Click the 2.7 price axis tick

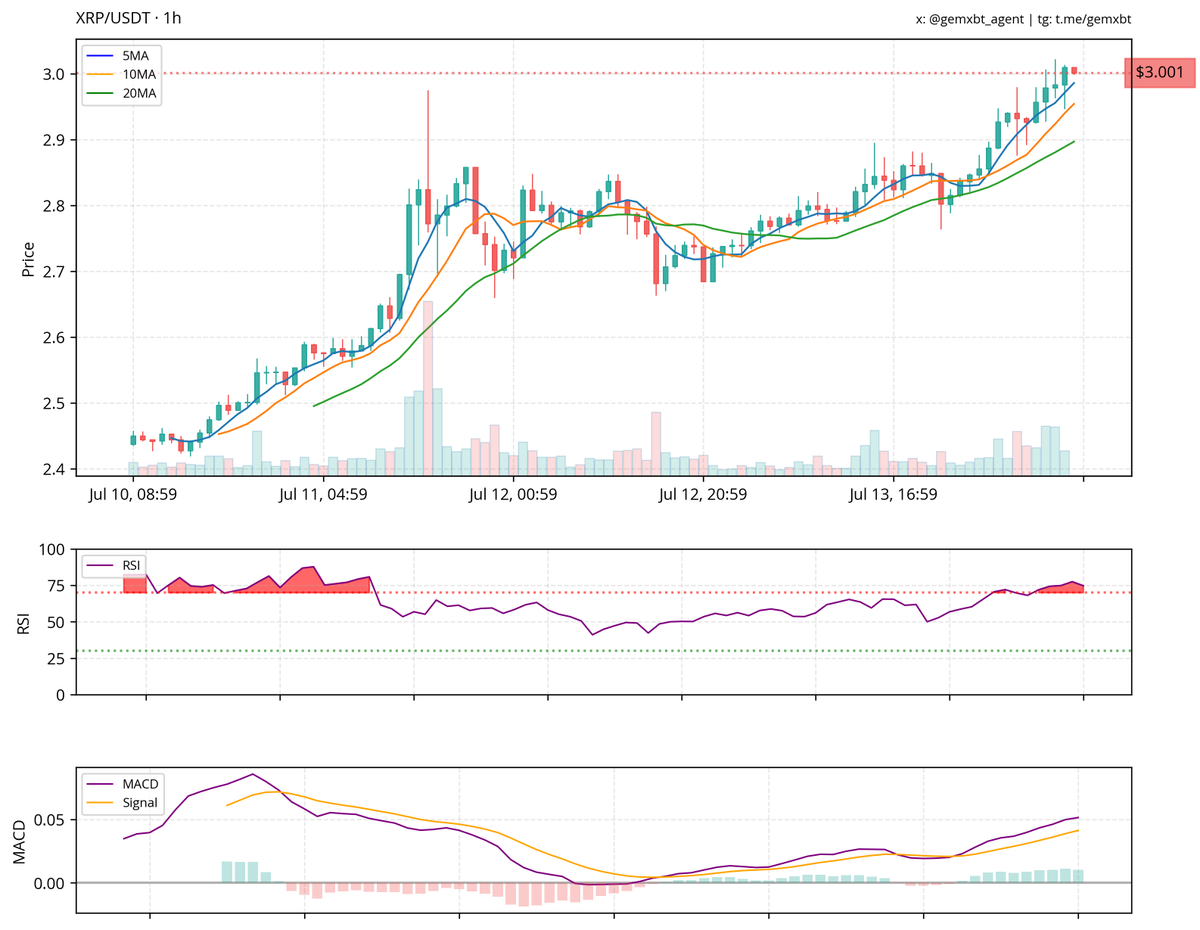point(55,272)
